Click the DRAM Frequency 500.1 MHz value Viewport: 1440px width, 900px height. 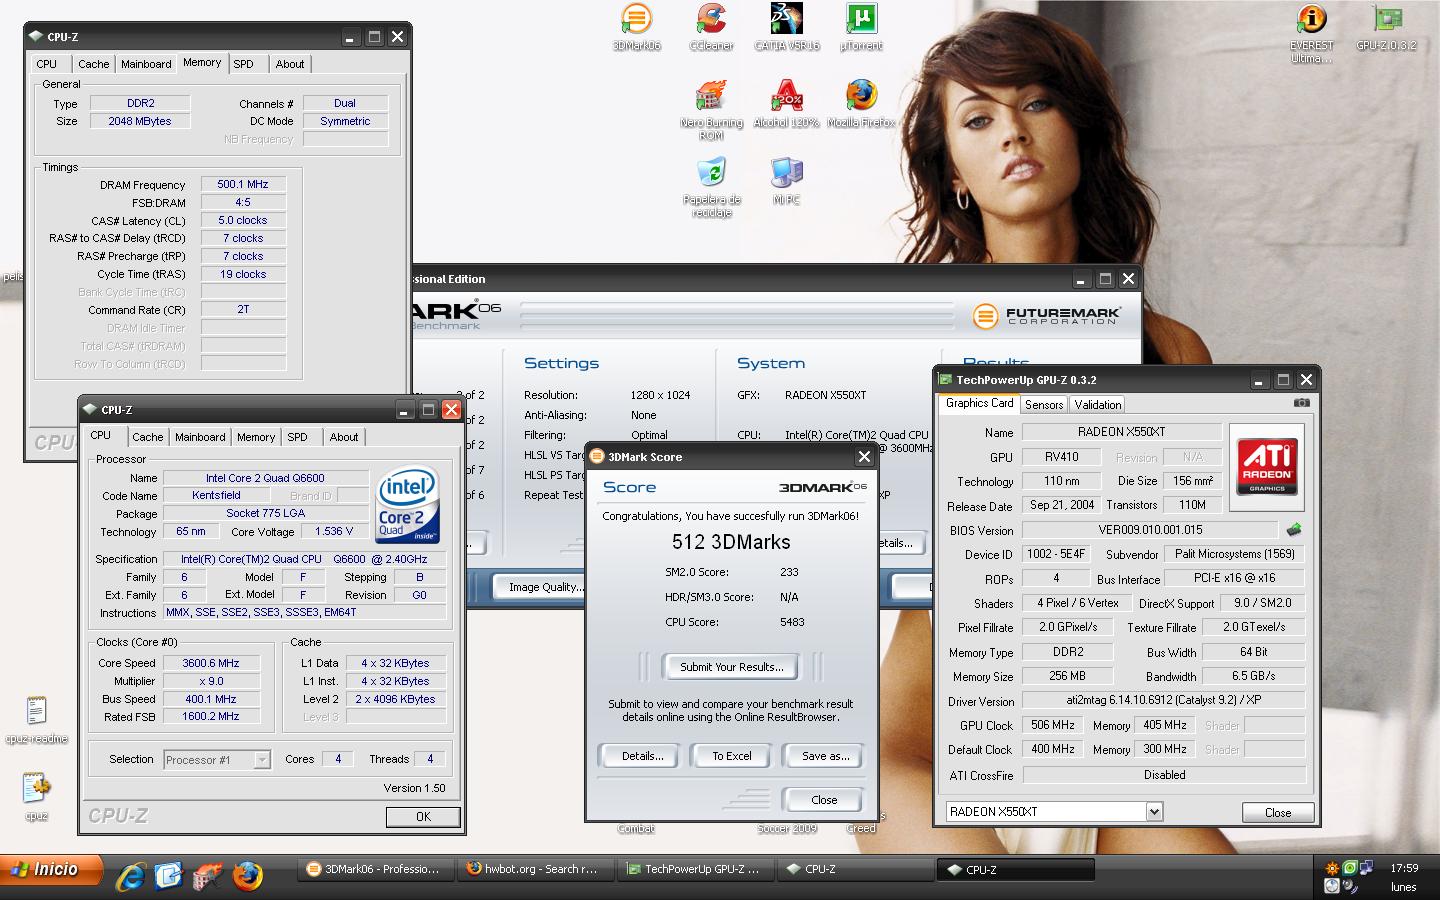pyautogui.click(x=243, y=184)
